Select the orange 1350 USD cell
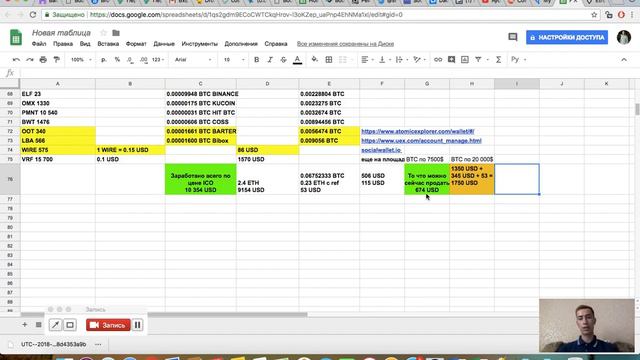The height and width of the screenshot is (360, 640). click(472, 179)
